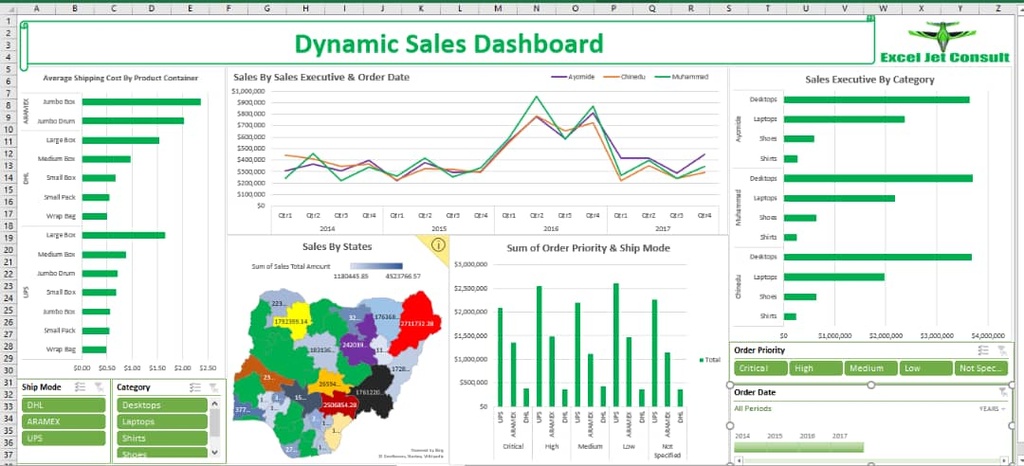Image resolution: width=1024 pixels, height=466 pixels.
Task: Toggle DHL in Ship Mode slicer
Action: tap(63, 405)
